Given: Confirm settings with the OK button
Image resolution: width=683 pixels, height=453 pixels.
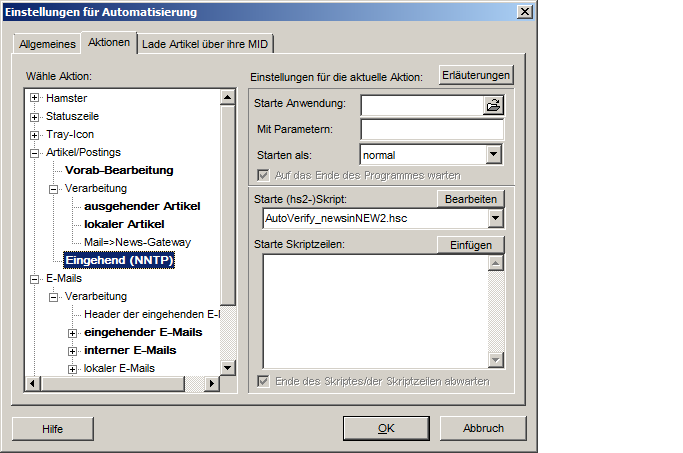Looking at the screenshot, I should pos(387,428).
